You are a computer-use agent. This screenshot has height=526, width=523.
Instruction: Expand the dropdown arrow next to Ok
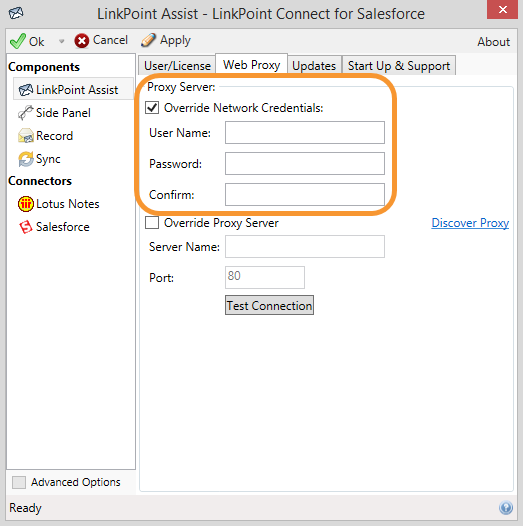tap(61, 42)
